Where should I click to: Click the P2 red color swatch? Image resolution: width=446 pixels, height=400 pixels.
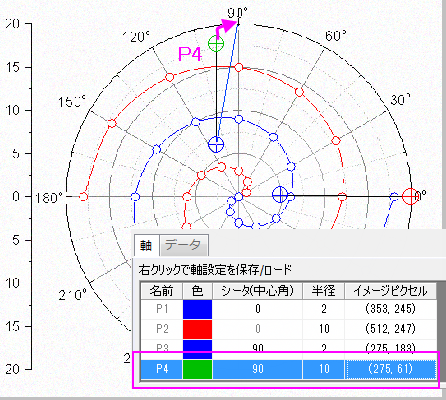tap(197, 329)
